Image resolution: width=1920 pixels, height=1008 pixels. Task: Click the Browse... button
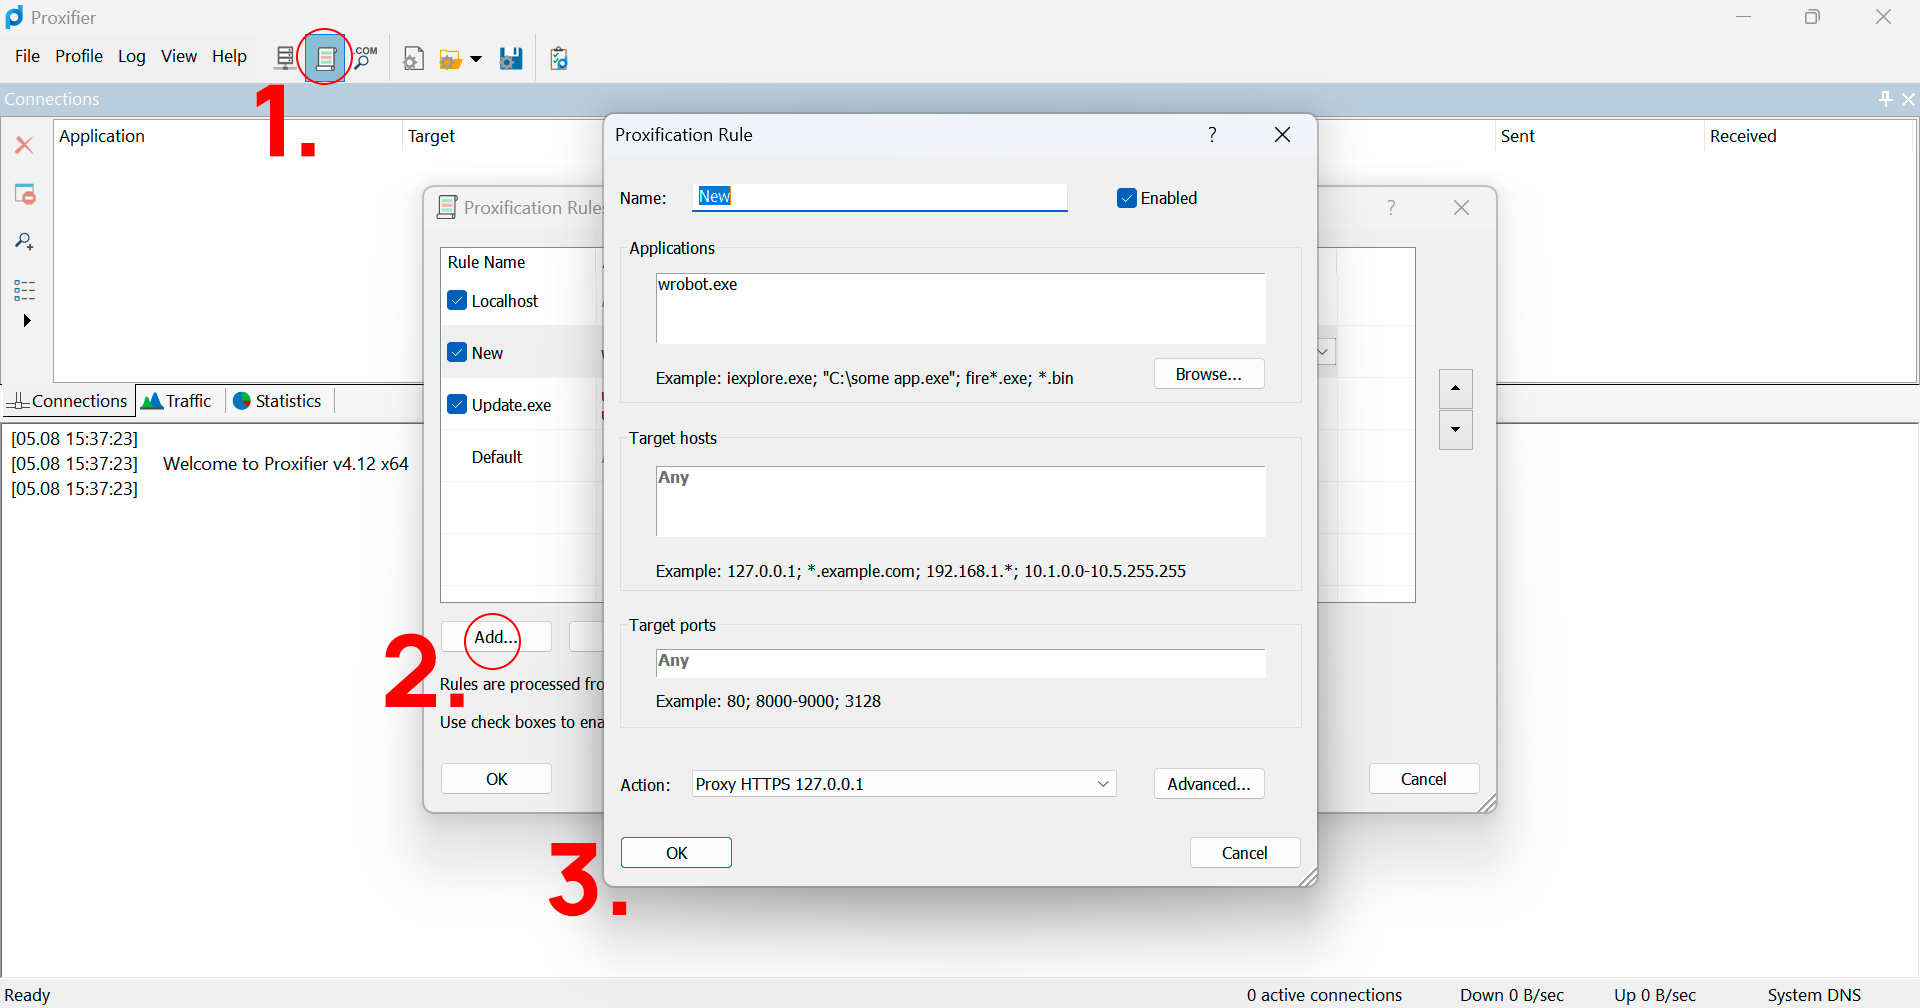click(x=1209, y=374)
